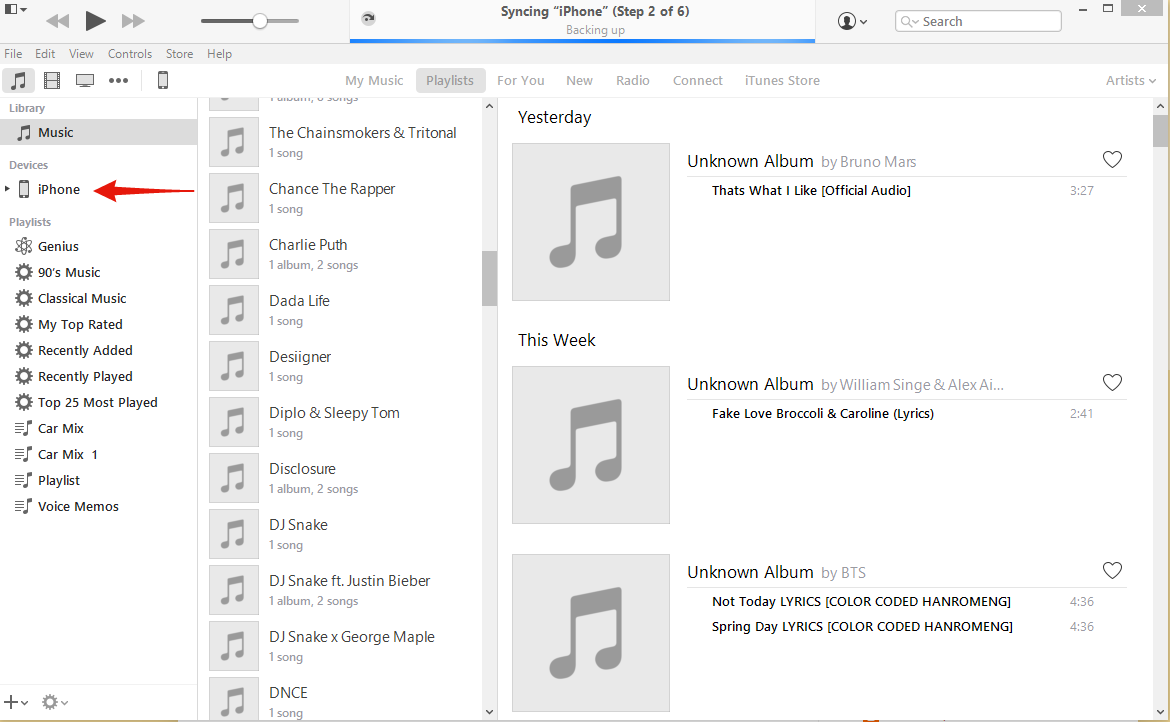Show more media types ellipsis
1170x722 pixels.
(x=119, y=80)
